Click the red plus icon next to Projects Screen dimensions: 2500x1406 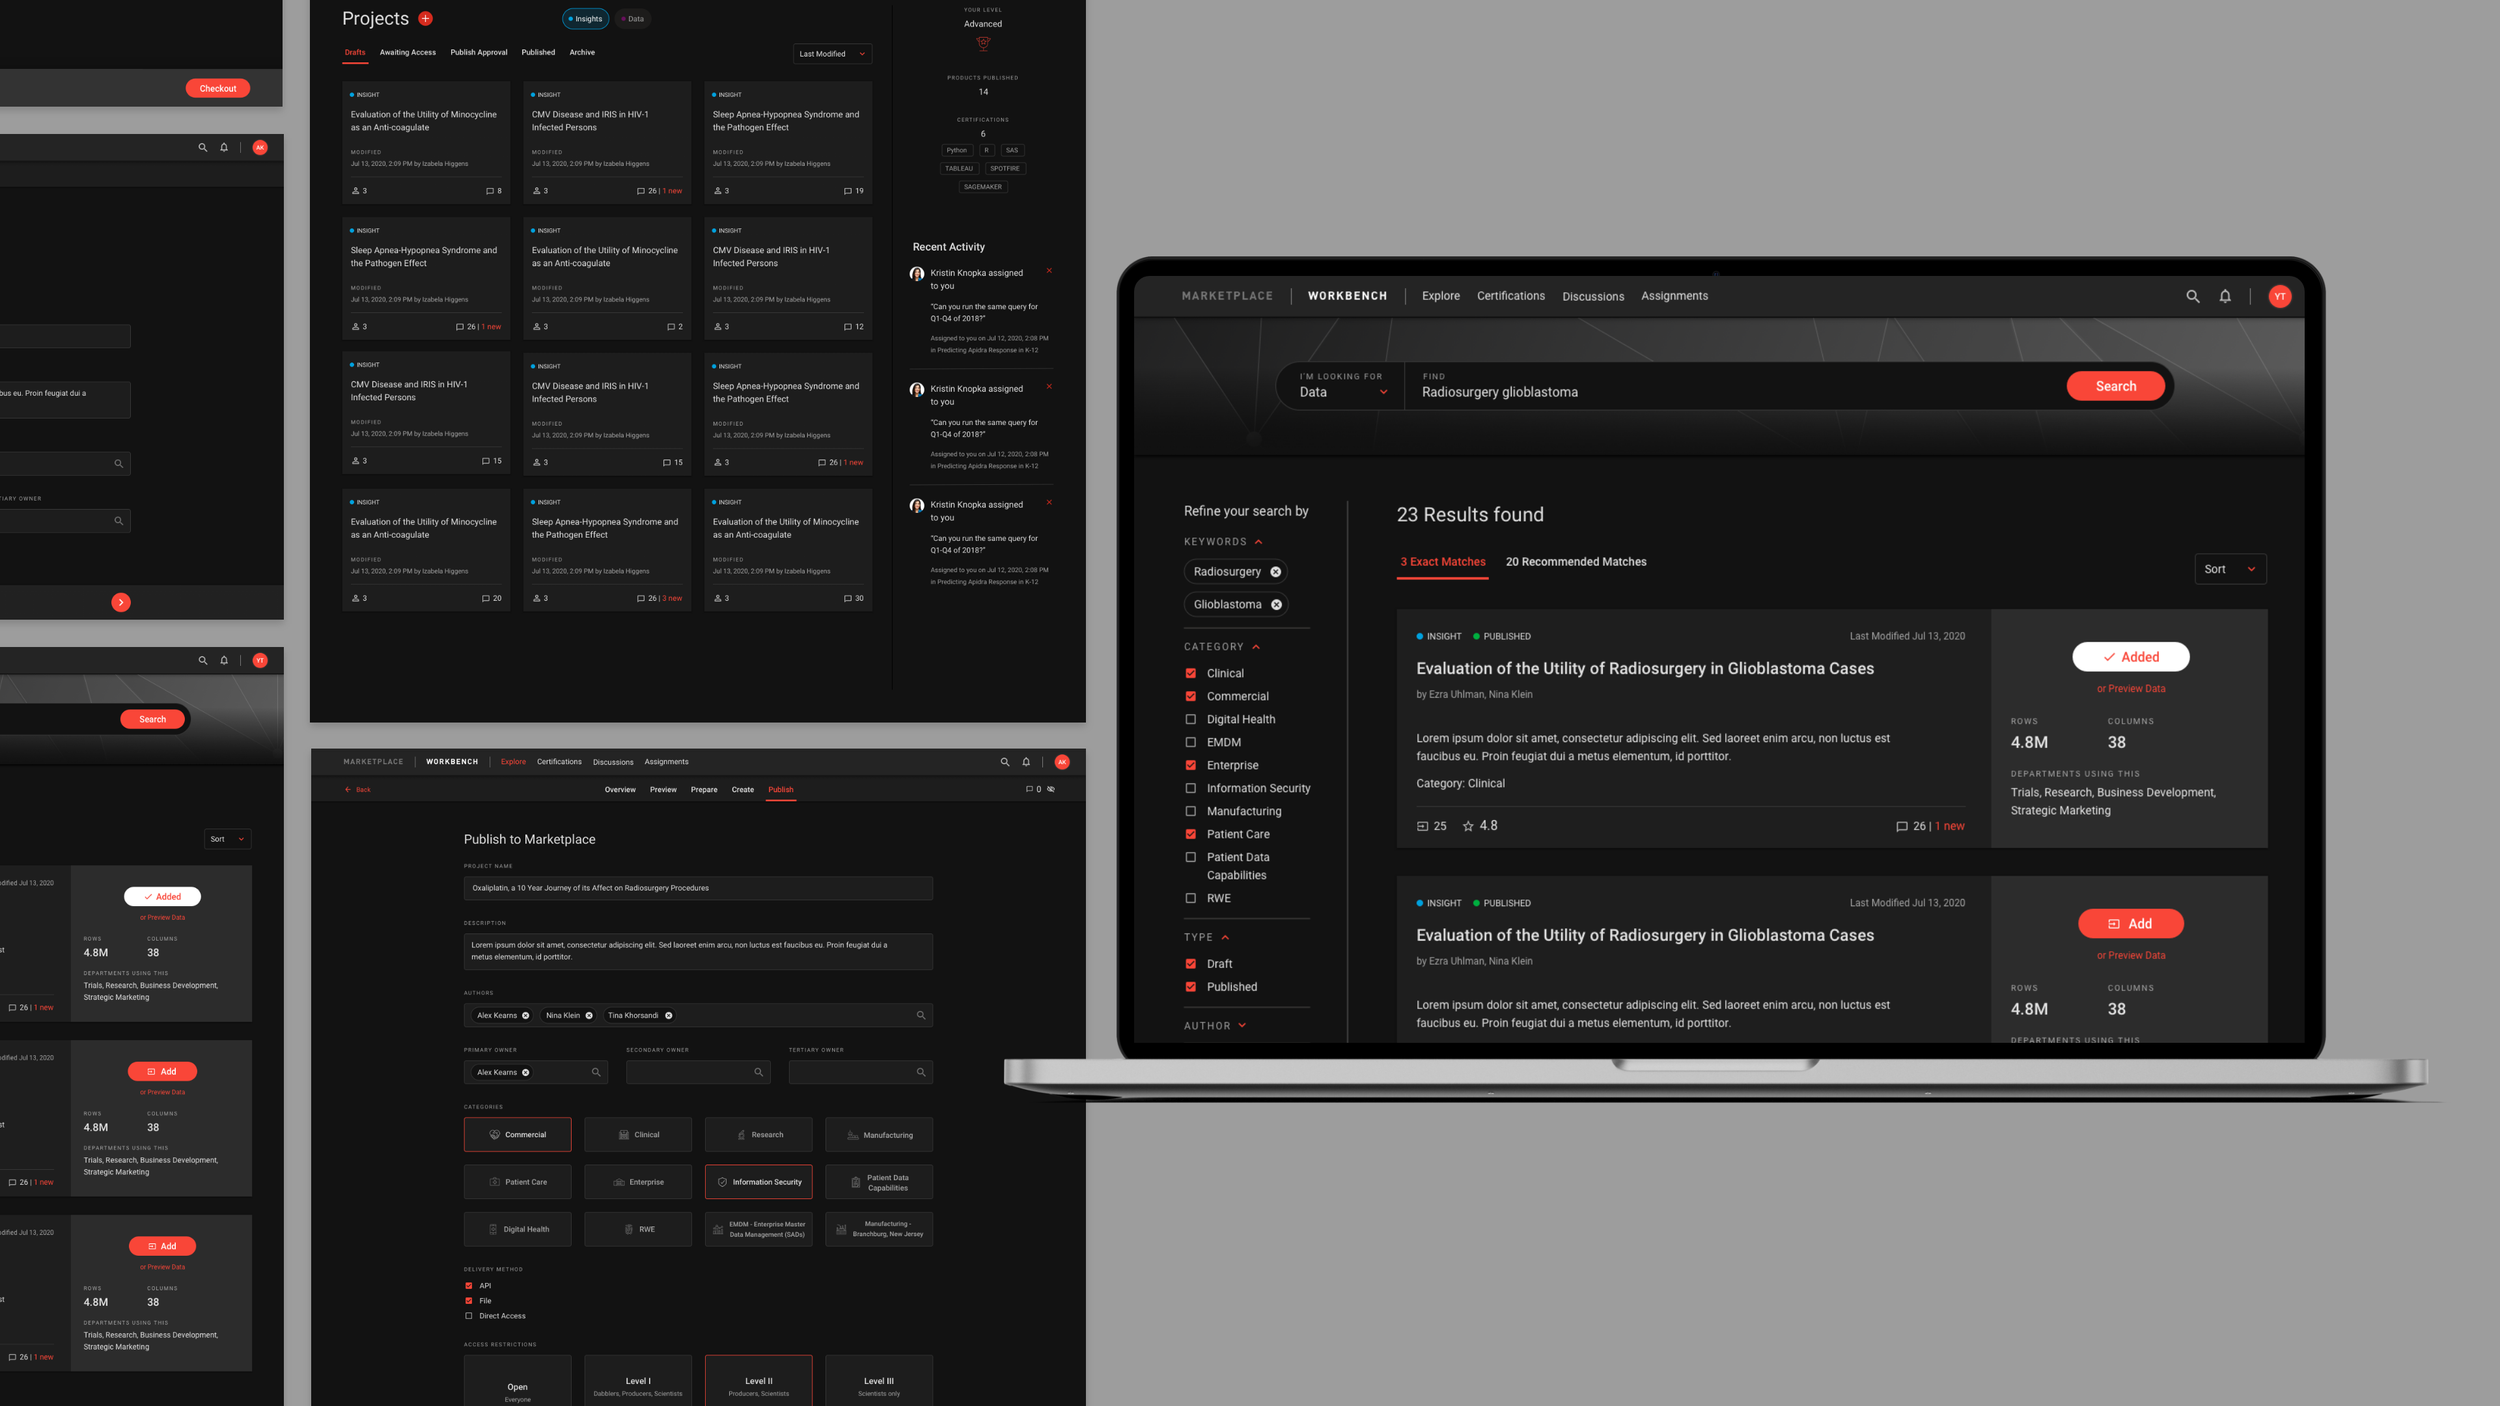[x=426, y=18]
